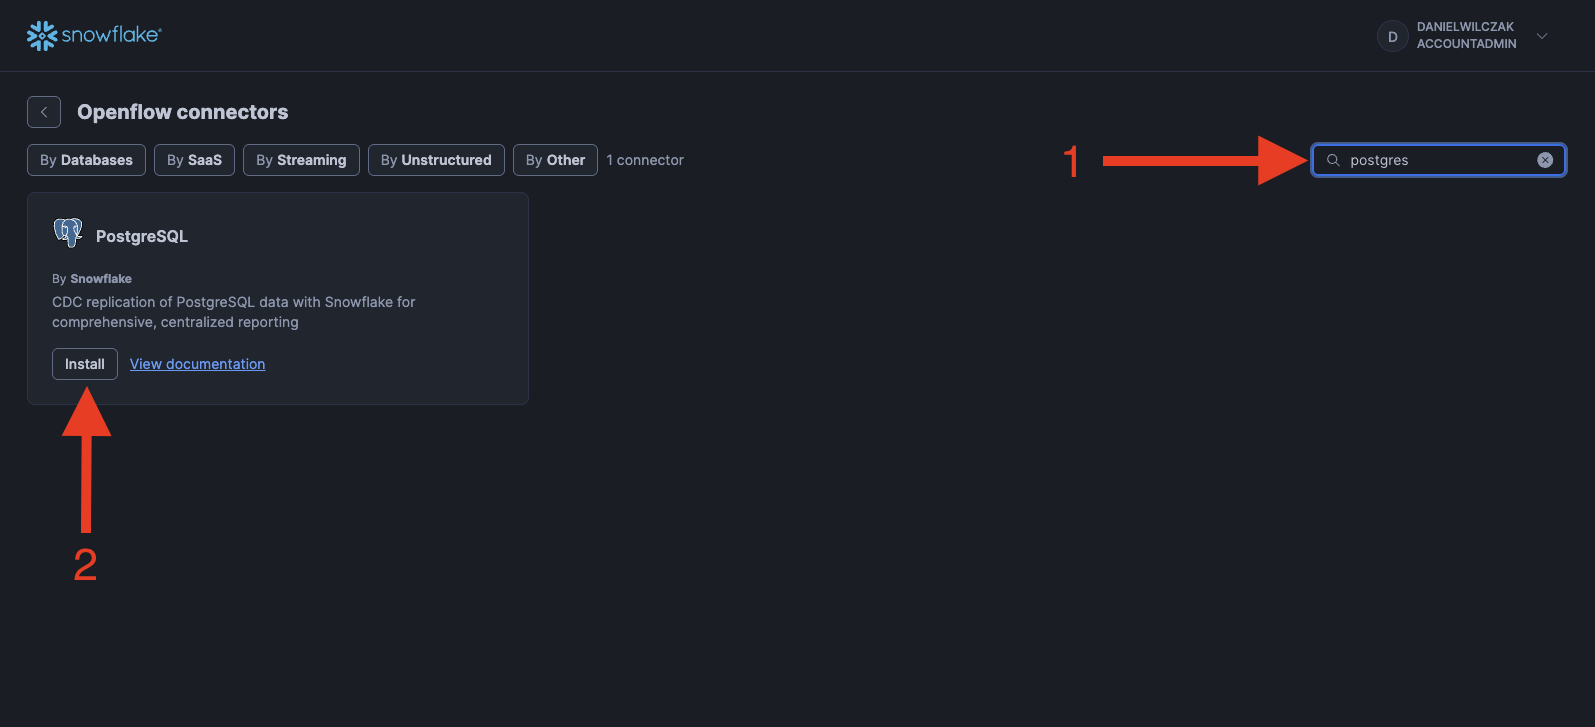Toggle the By SaaS filter

point(194,160)
